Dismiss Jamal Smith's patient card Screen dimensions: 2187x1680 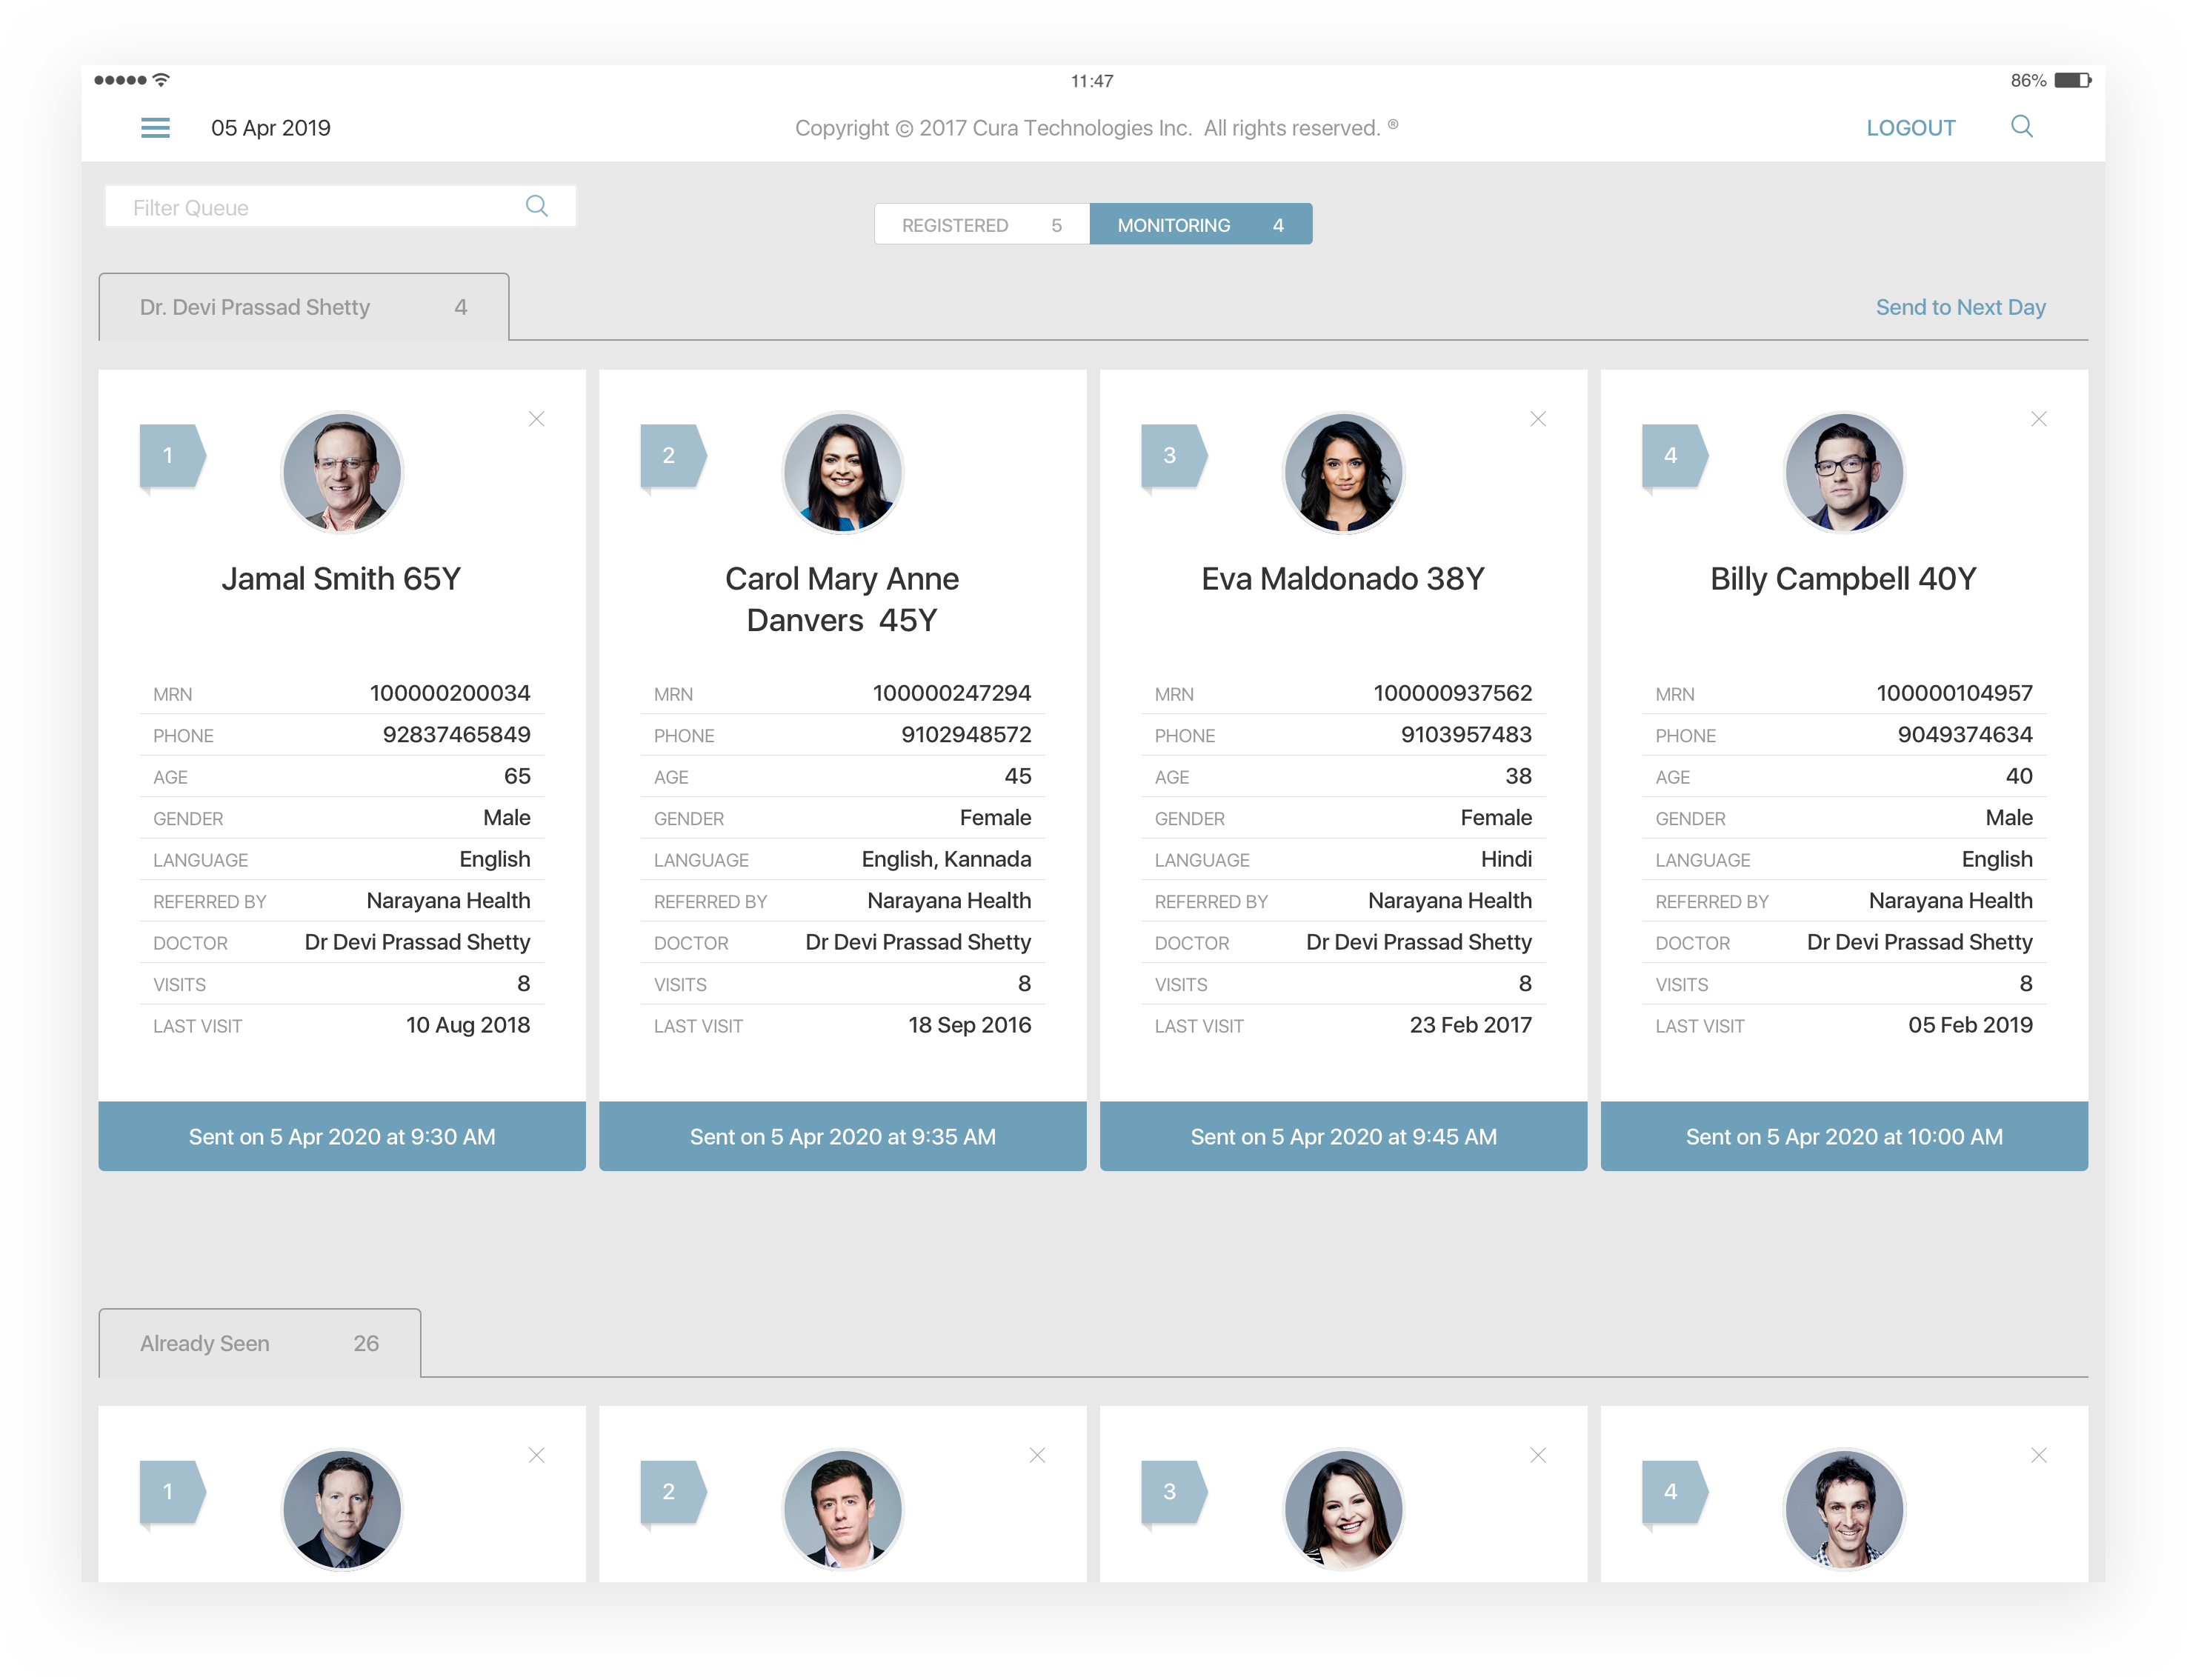click(537, 419)
